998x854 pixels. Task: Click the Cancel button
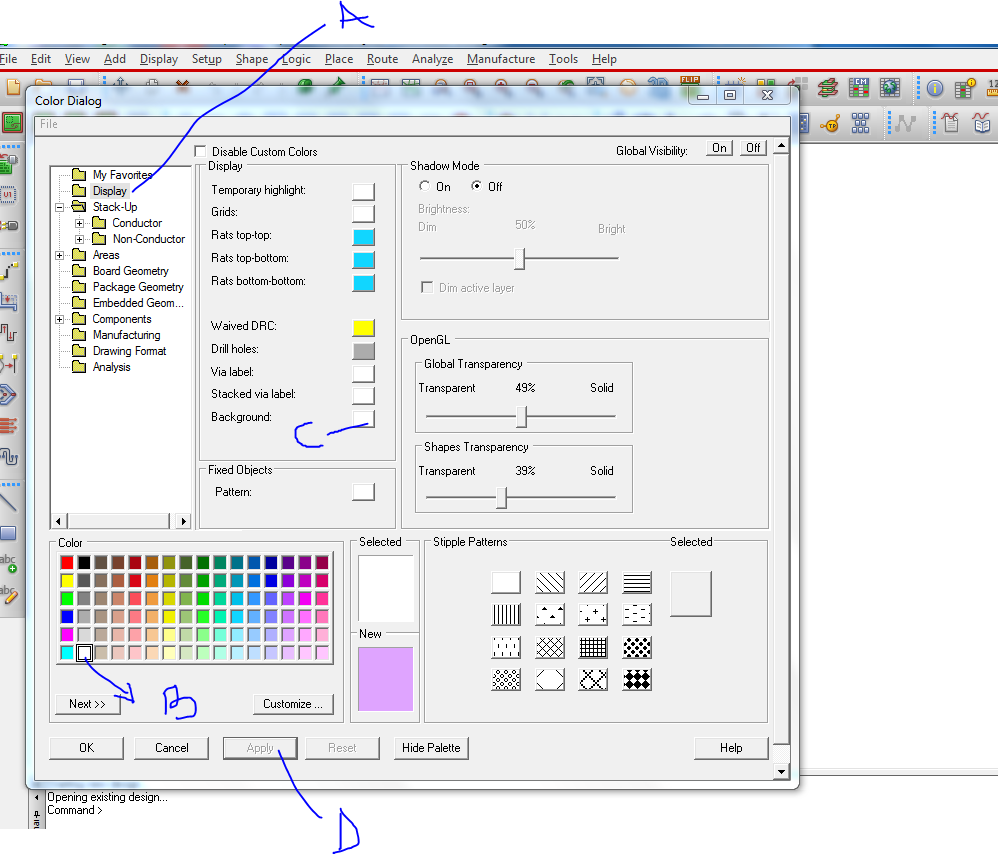pyautogui.click(x=172, y=748)
